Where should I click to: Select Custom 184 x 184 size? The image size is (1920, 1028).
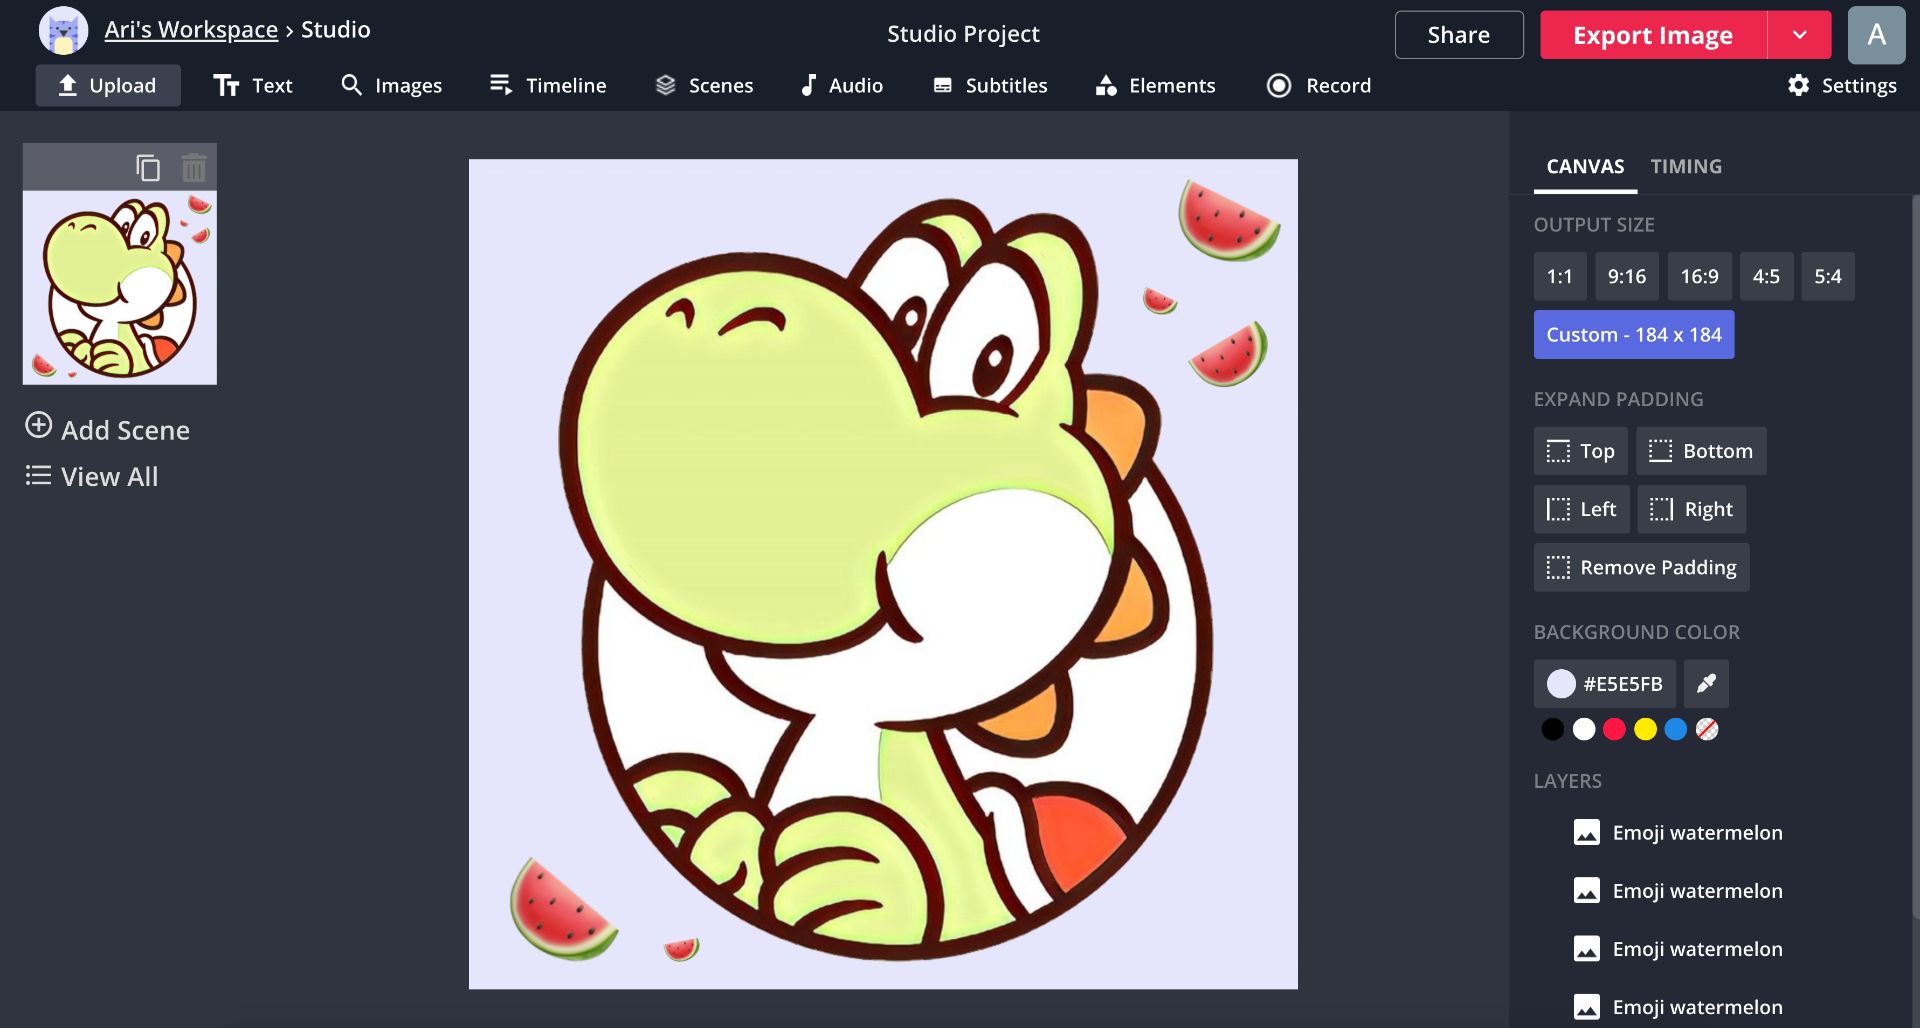click(x=1633, y=335)
